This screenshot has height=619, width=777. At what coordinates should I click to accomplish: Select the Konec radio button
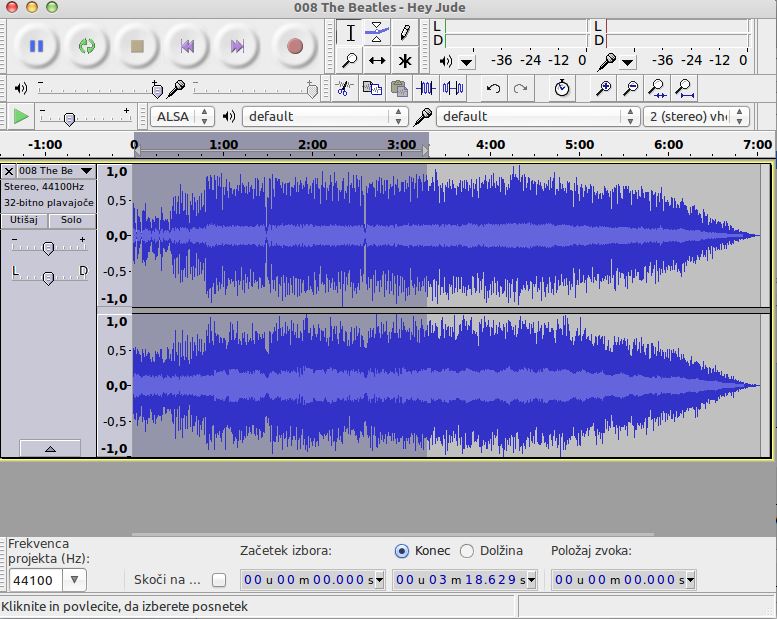click(x=402, y=551)
